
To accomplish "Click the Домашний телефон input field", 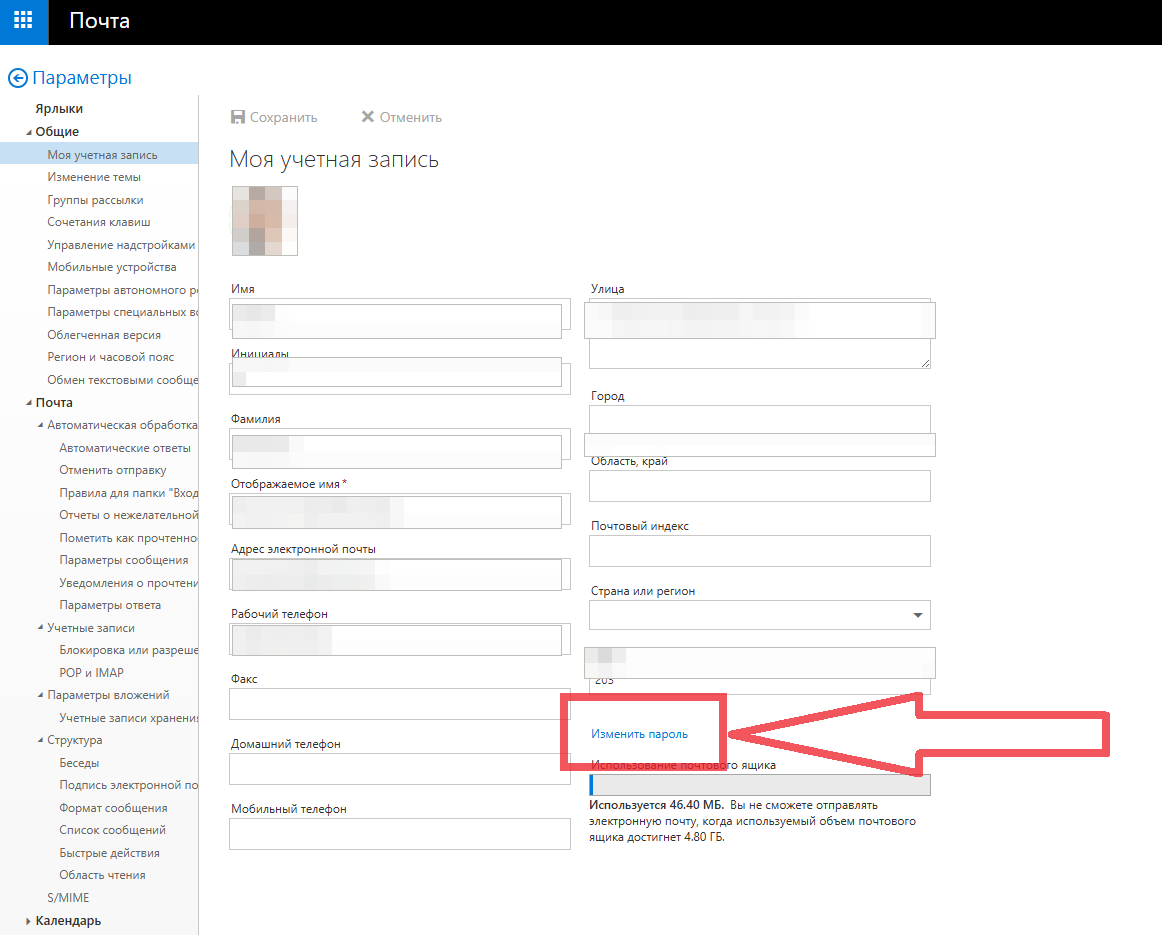I will coord(400,769).
